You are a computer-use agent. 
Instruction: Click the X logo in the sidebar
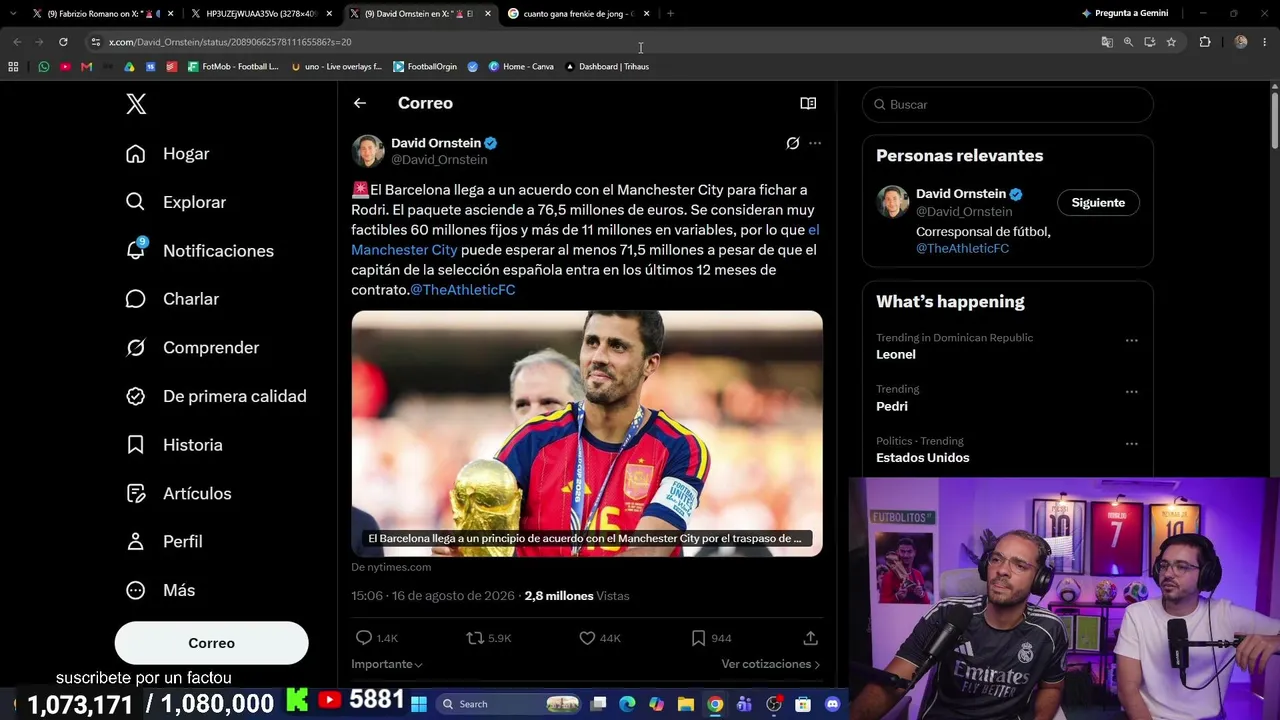click(x=136, y=104)
